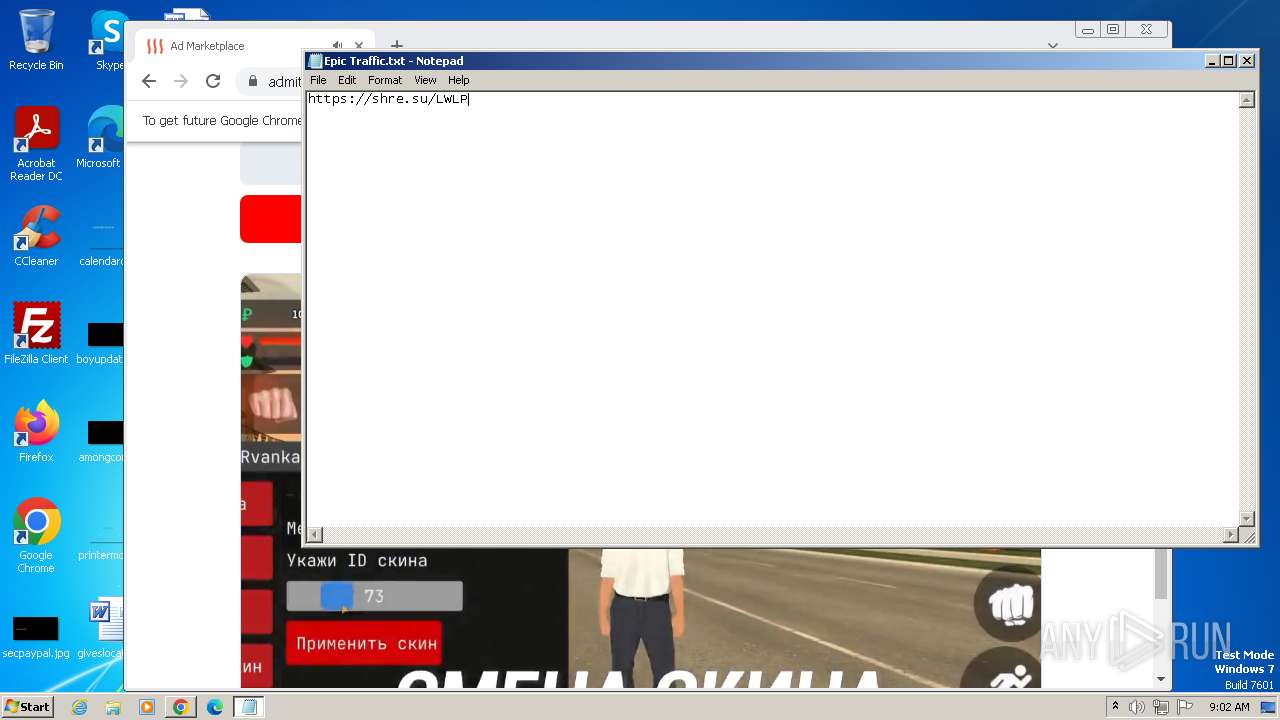The height and width of the screenshot is (720, 1280).
Task: Open the Skype desktop shortcut
Action: point(108,40)
